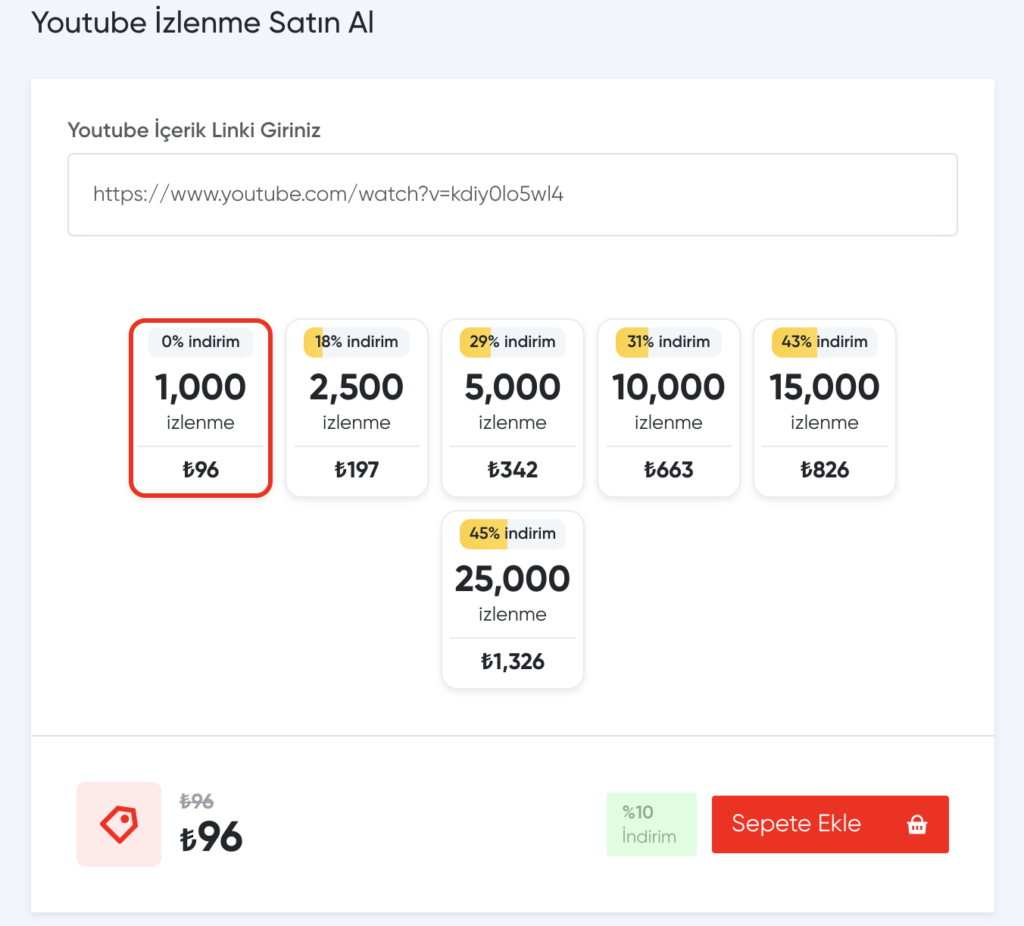Click the 43% indirim badge
The height and width of the screenshot is (926, 1024).
pos(824,342)
